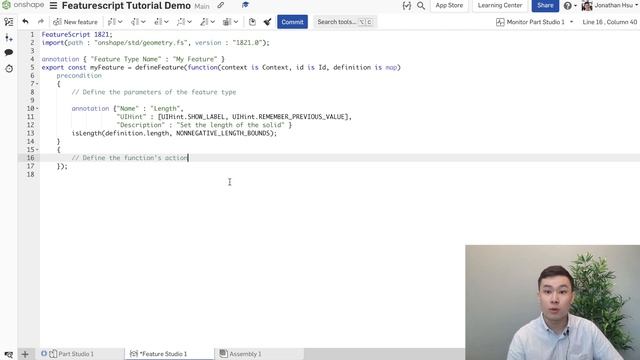Viewport: 640px width, 360px height.
Task: Click the Featurescript Tutorial Demo title
Action: tap(126, 6)
